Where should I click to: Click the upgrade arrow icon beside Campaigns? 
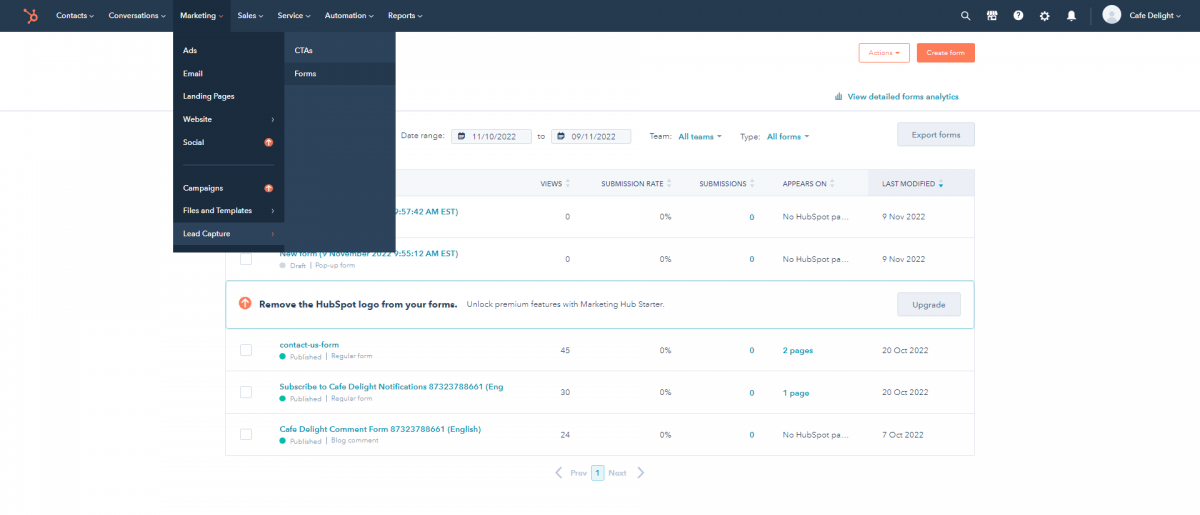[x=268, y=188]
